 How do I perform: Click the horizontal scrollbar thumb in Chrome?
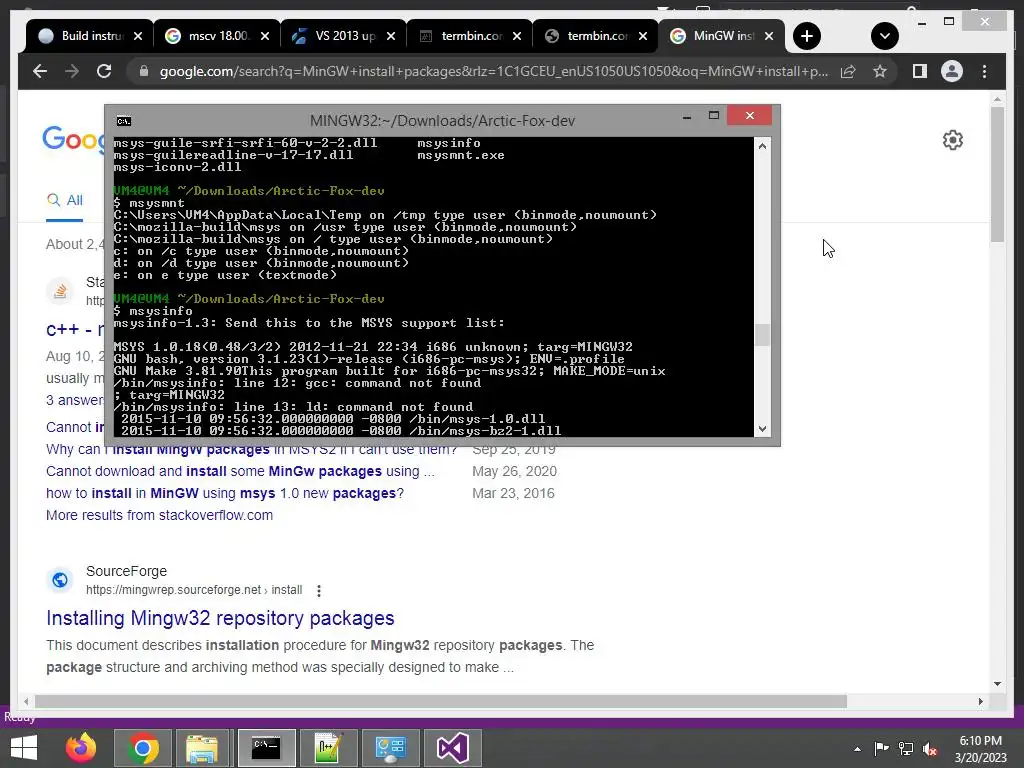tap(441, 701)
